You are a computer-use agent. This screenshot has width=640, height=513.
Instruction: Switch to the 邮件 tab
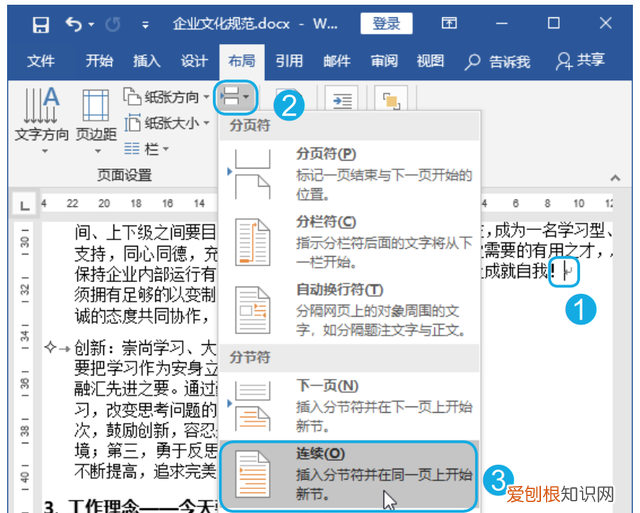(337, 61)
